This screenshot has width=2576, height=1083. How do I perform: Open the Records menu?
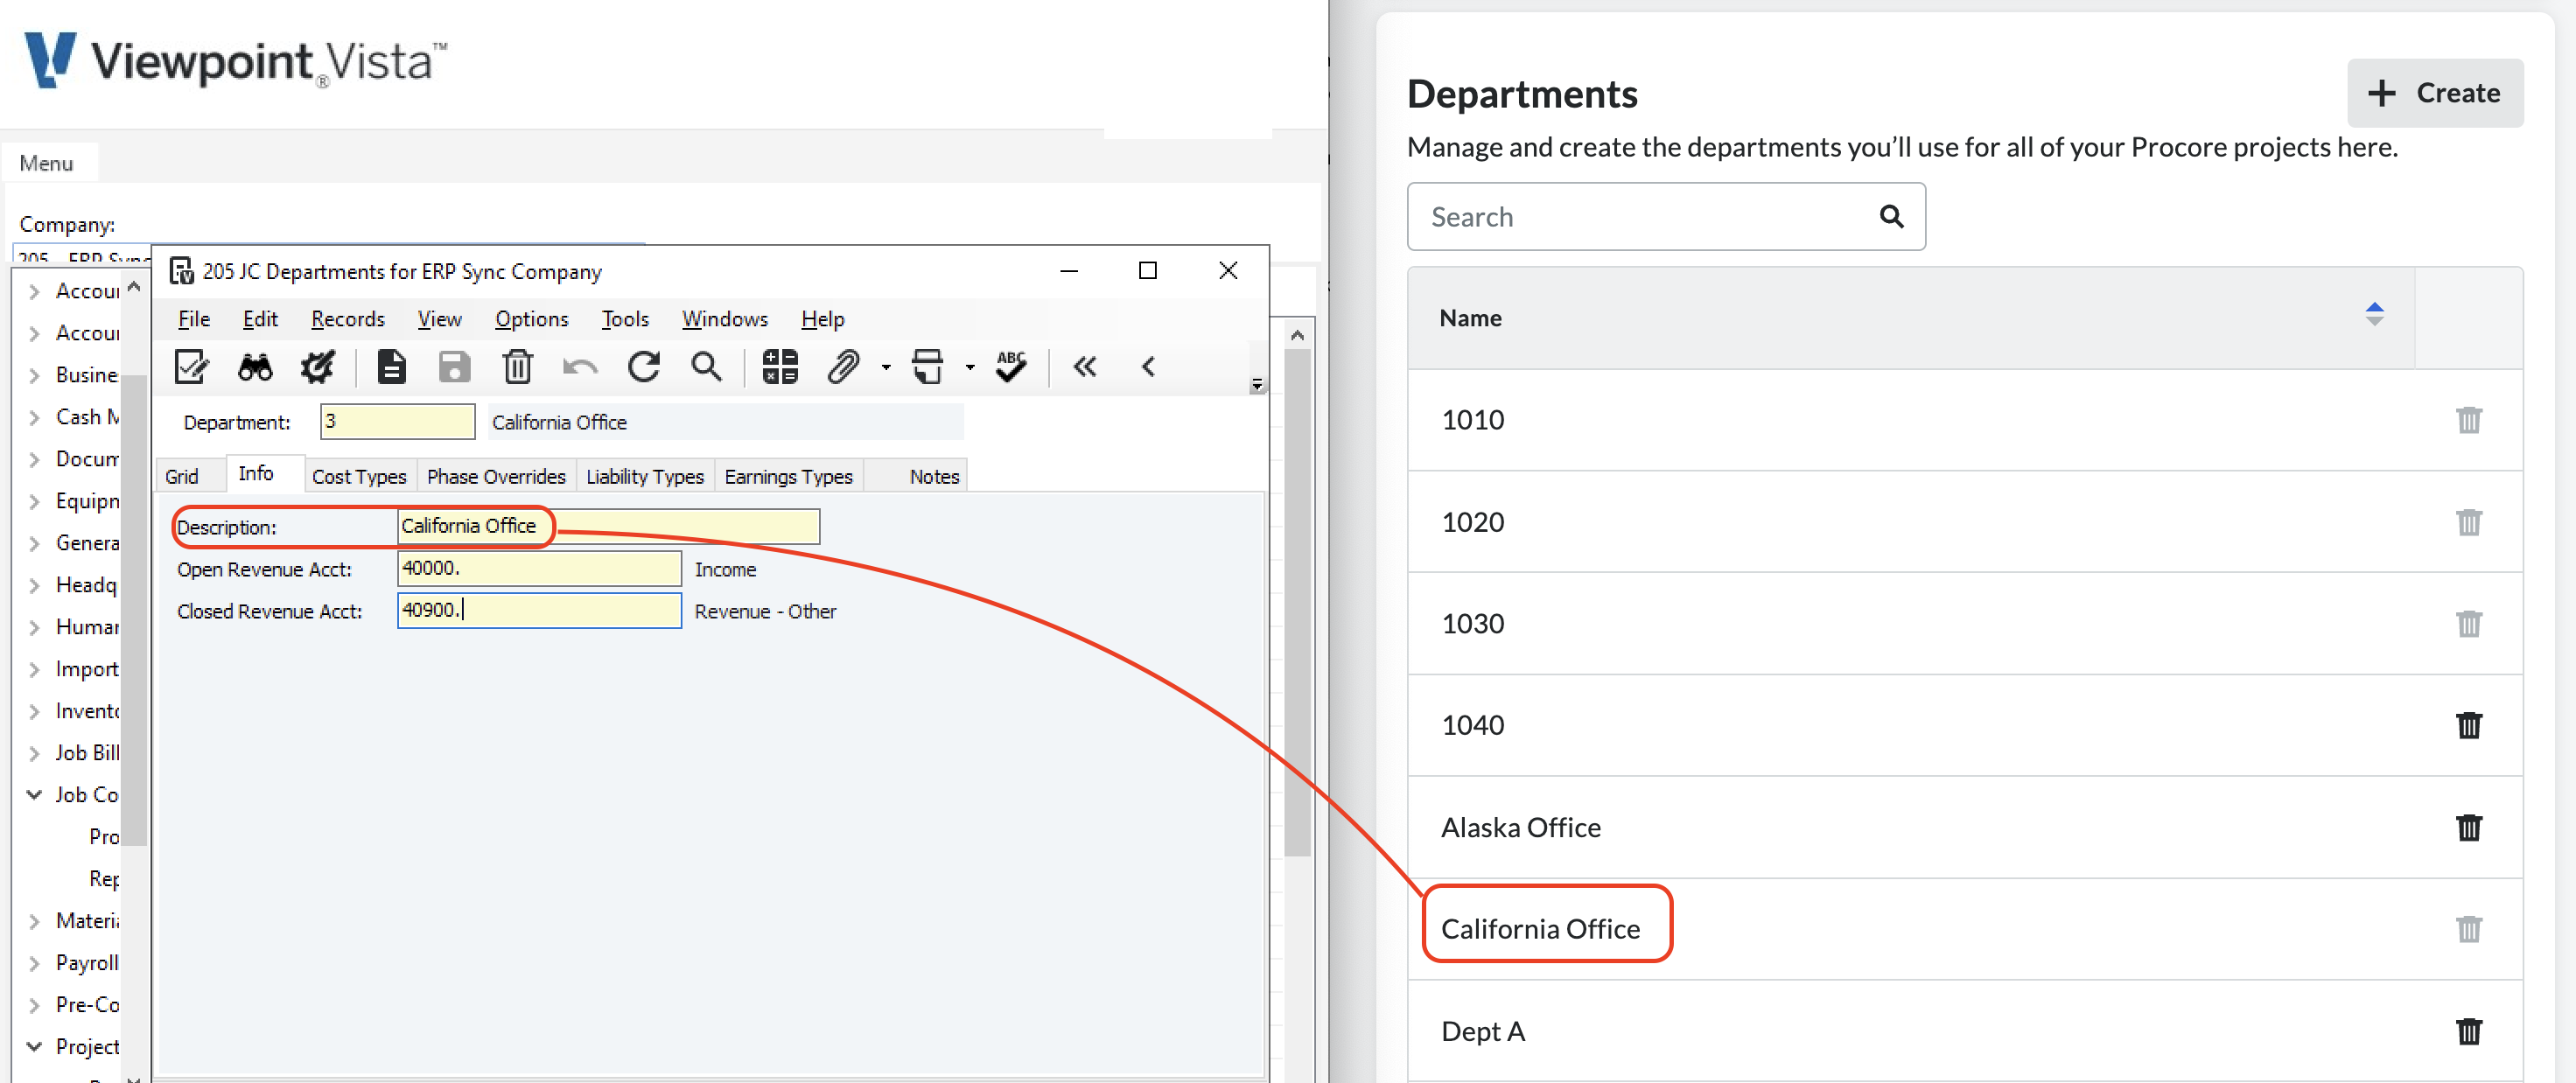pos(348,319)
